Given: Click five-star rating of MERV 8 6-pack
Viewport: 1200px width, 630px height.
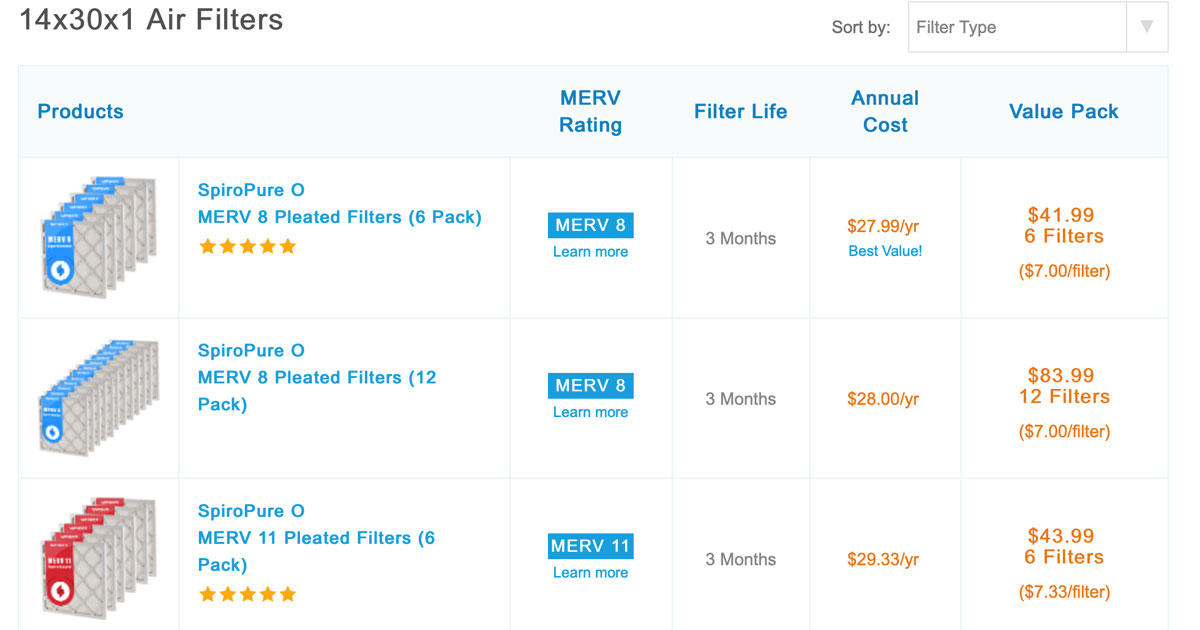Looking at the screenshot, I should [247, 246].
